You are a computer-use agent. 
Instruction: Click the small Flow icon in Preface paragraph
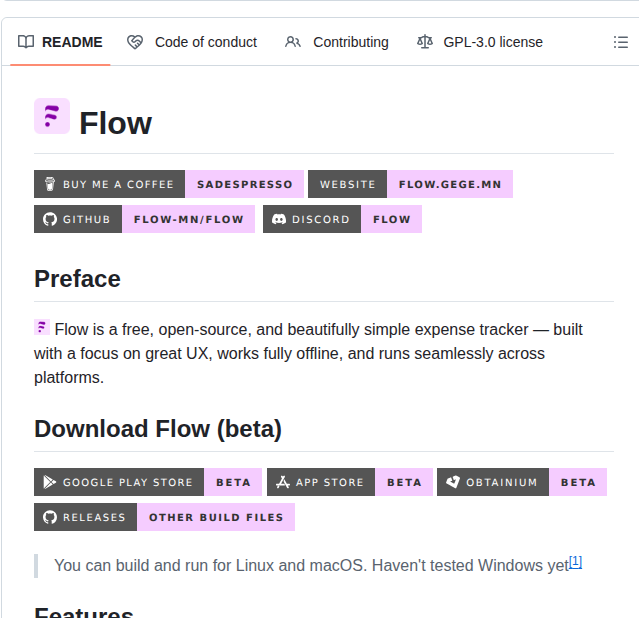tap(42, 327)
